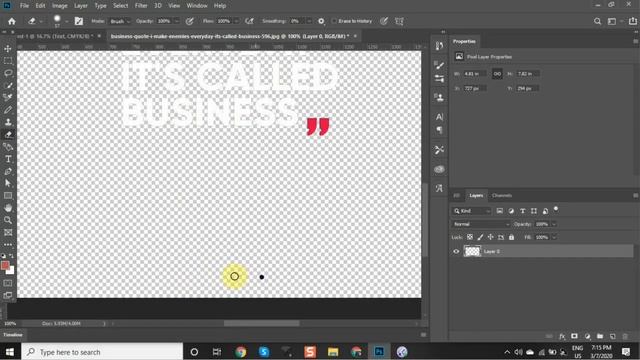Open the Windows Start button
Screen dimensions: 640x360
(x=10, y=352)
